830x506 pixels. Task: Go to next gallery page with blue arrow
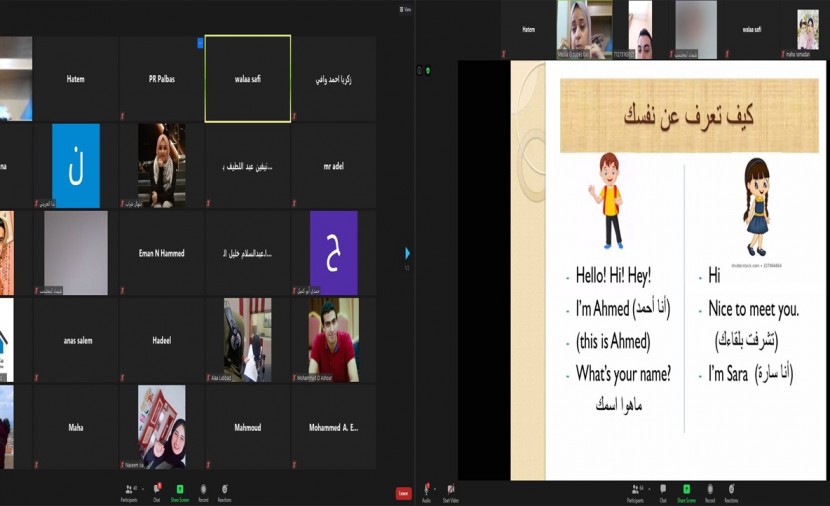pos(407,253)
